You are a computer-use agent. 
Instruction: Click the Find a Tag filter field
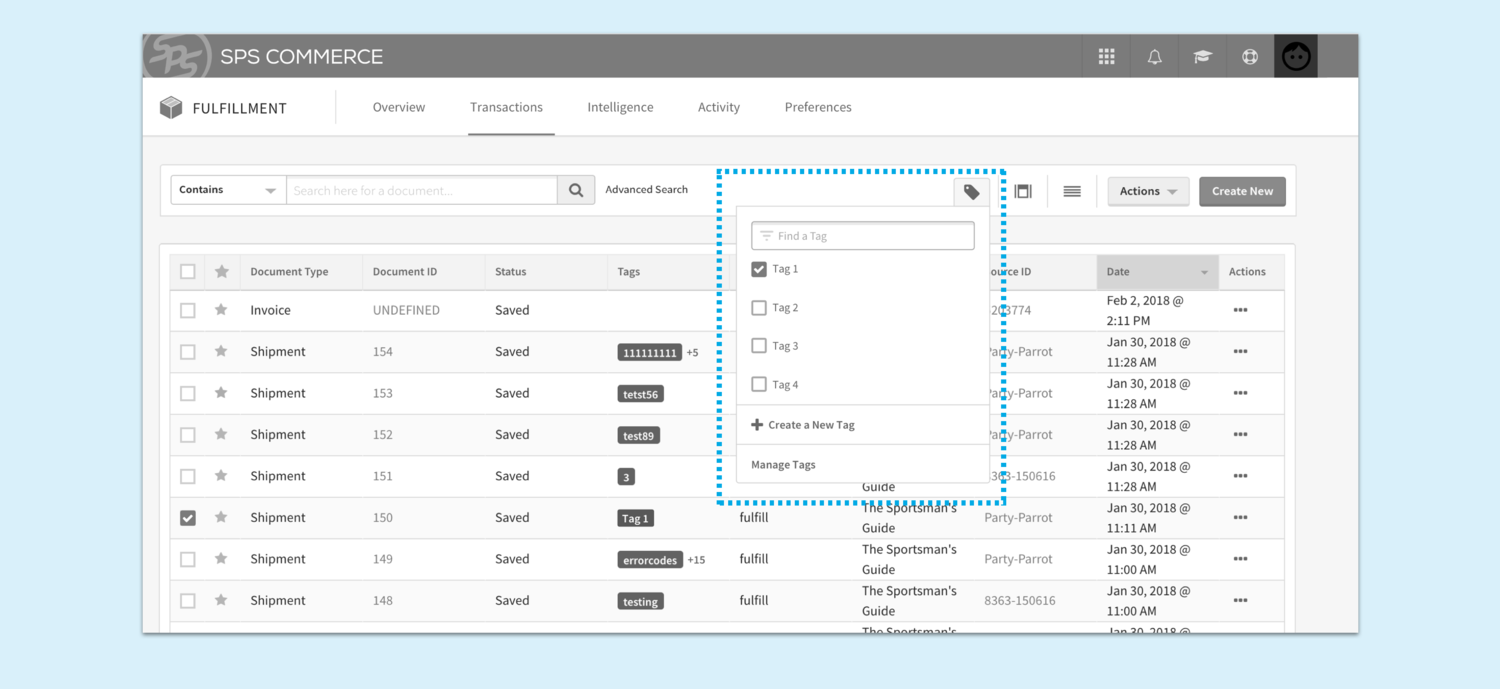coord(863,236)
